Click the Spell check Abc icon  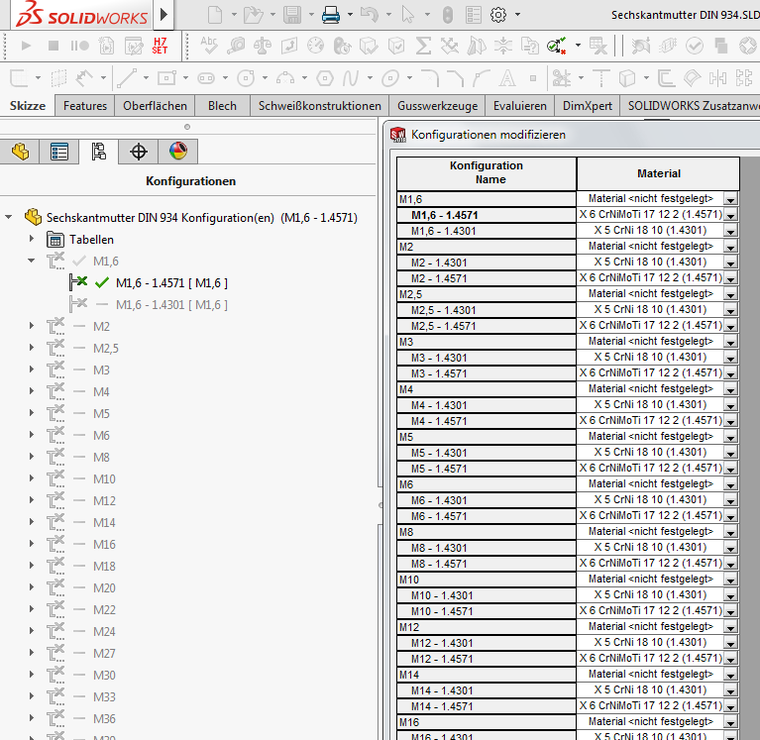208,46
